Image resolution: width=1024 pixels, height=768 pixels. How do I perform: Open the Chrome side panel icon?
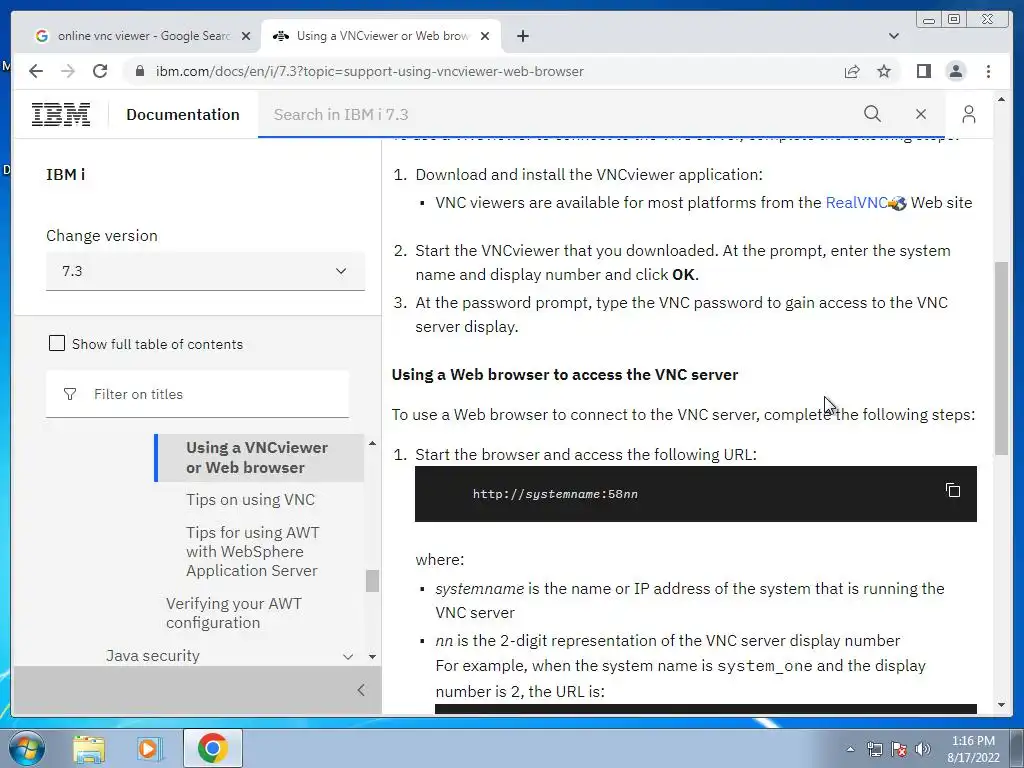[x=923, y=71]
